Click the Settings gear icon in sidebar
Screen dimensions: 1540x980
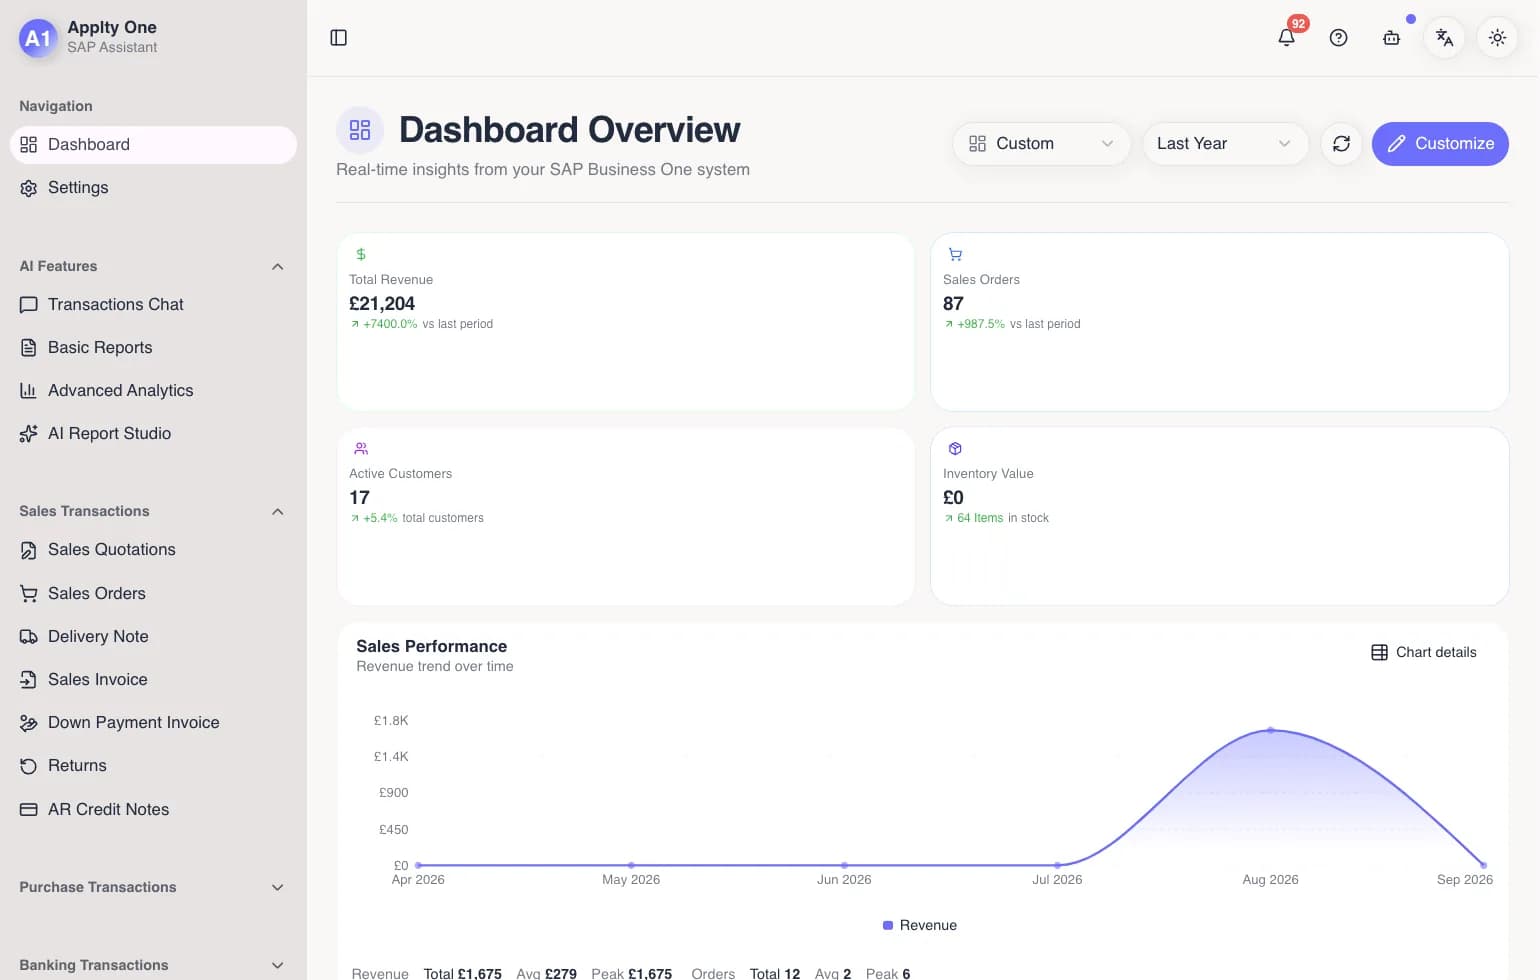[x=29, y=188]
